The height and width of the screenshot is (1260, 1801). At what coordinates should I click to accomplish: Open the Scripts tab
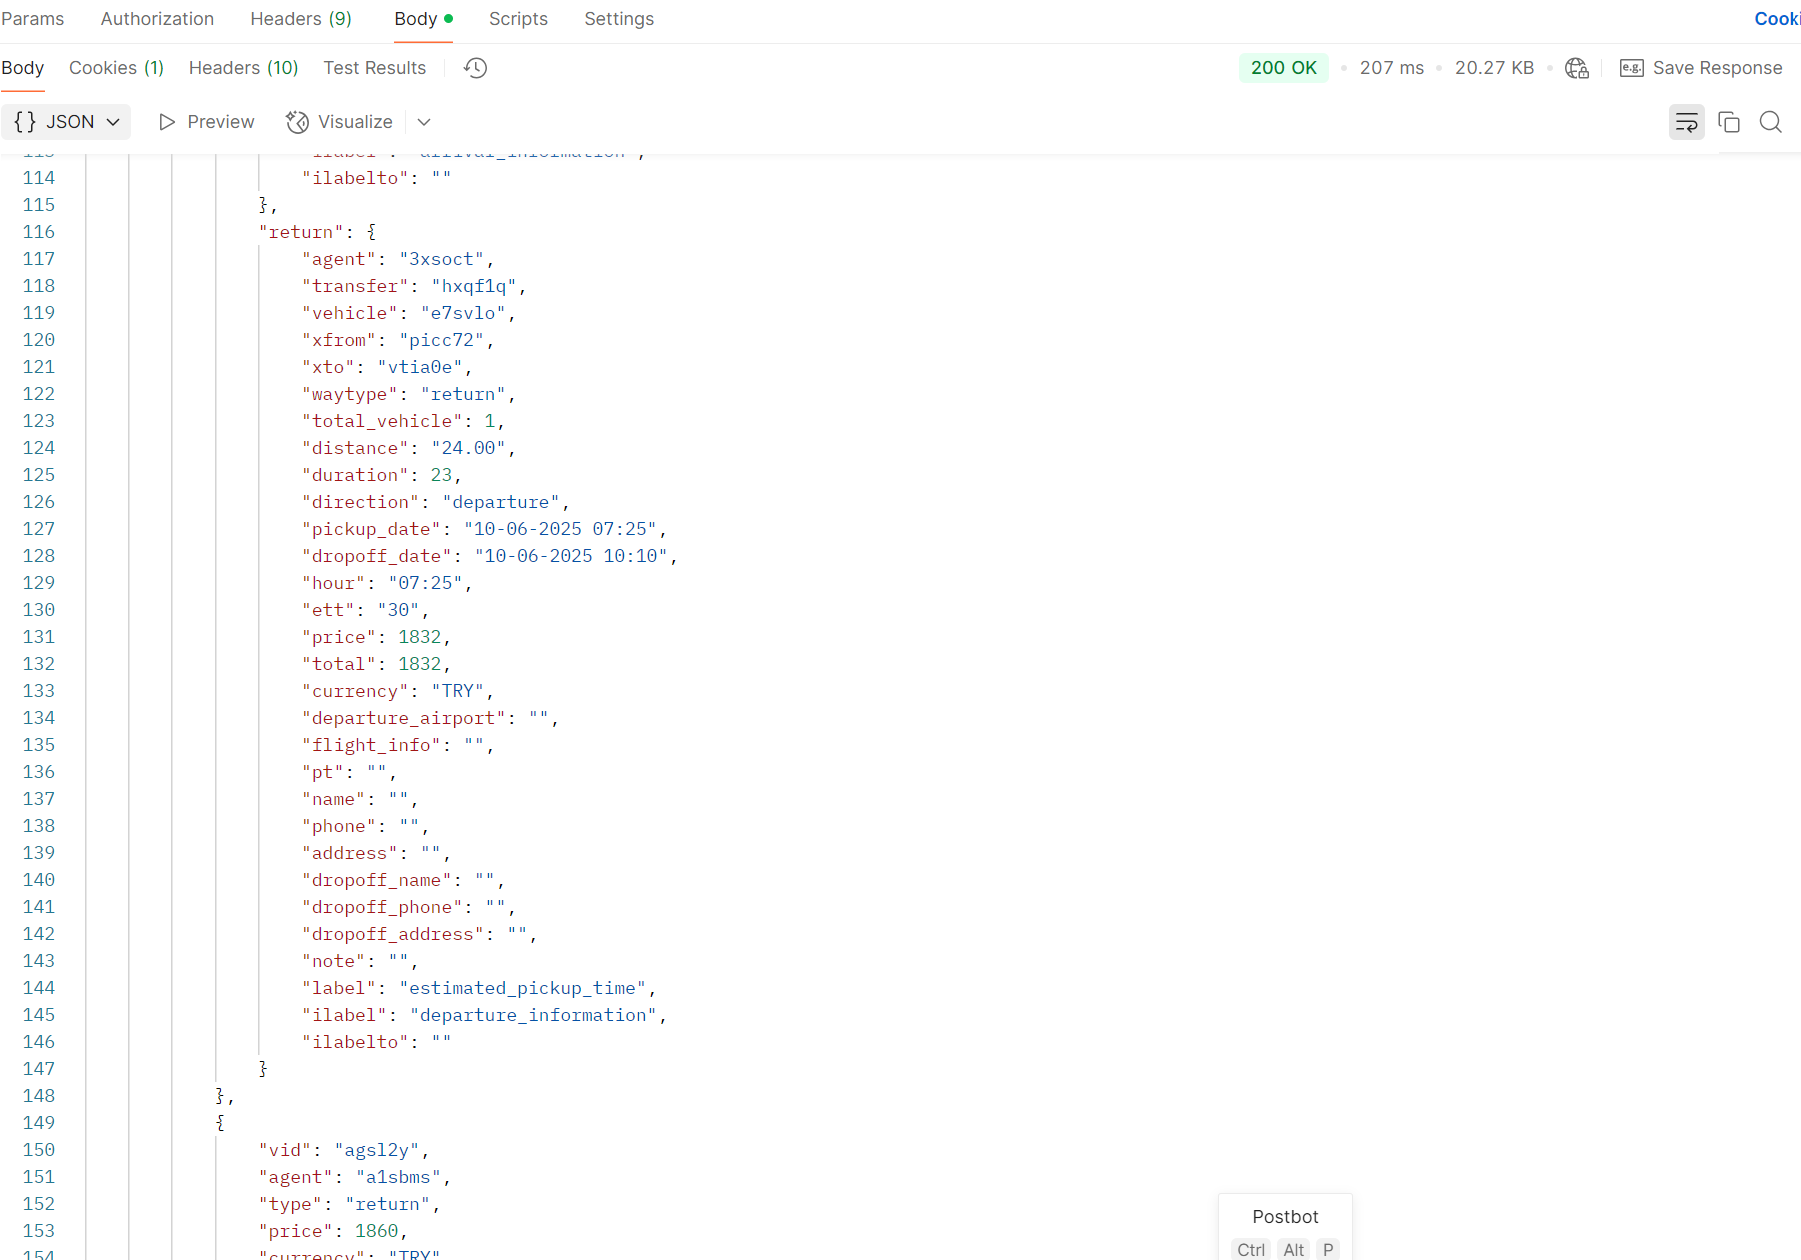(518, 19)
